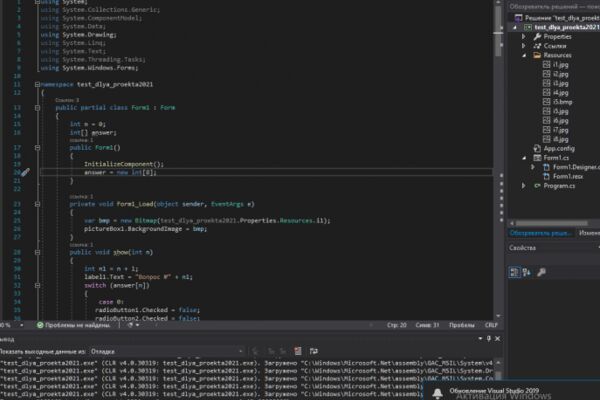Collapse the test_dlya_proekta2021 project node

point(515,28)
